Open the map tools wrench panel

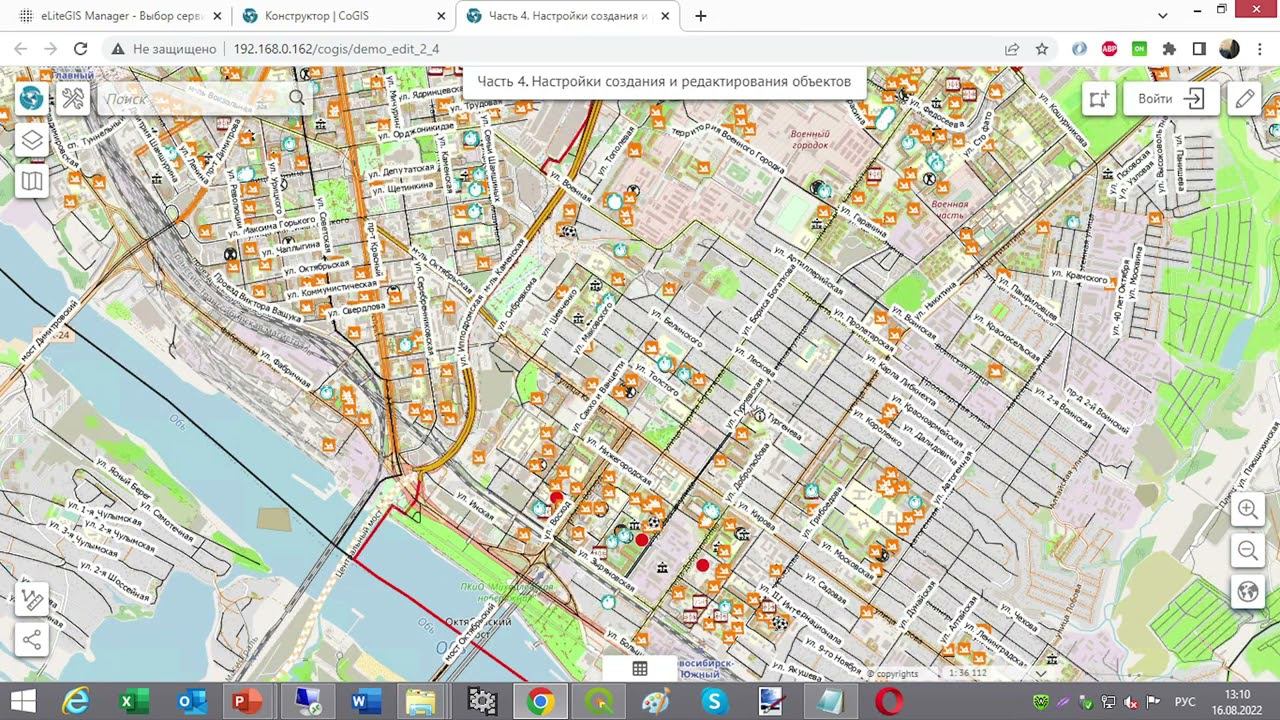coord(74,98)
